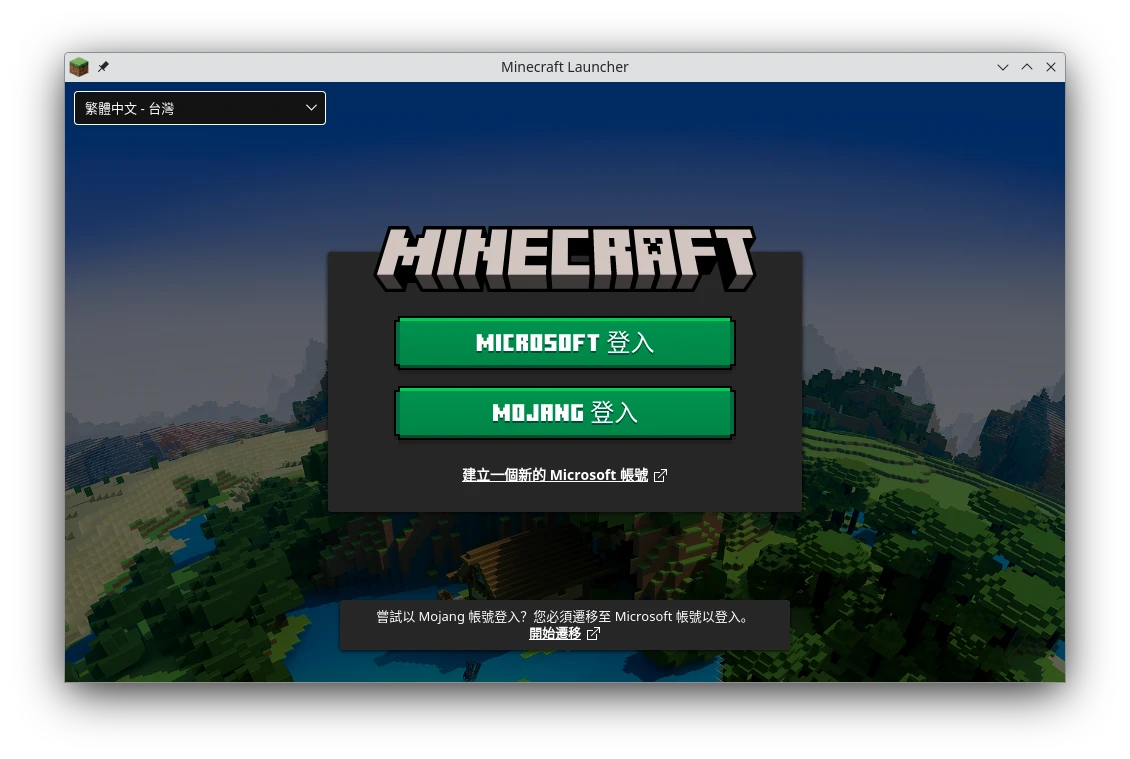Click the grass block app icon in title bar
Screen dimensions: 1130x759
tap(79, 67)
